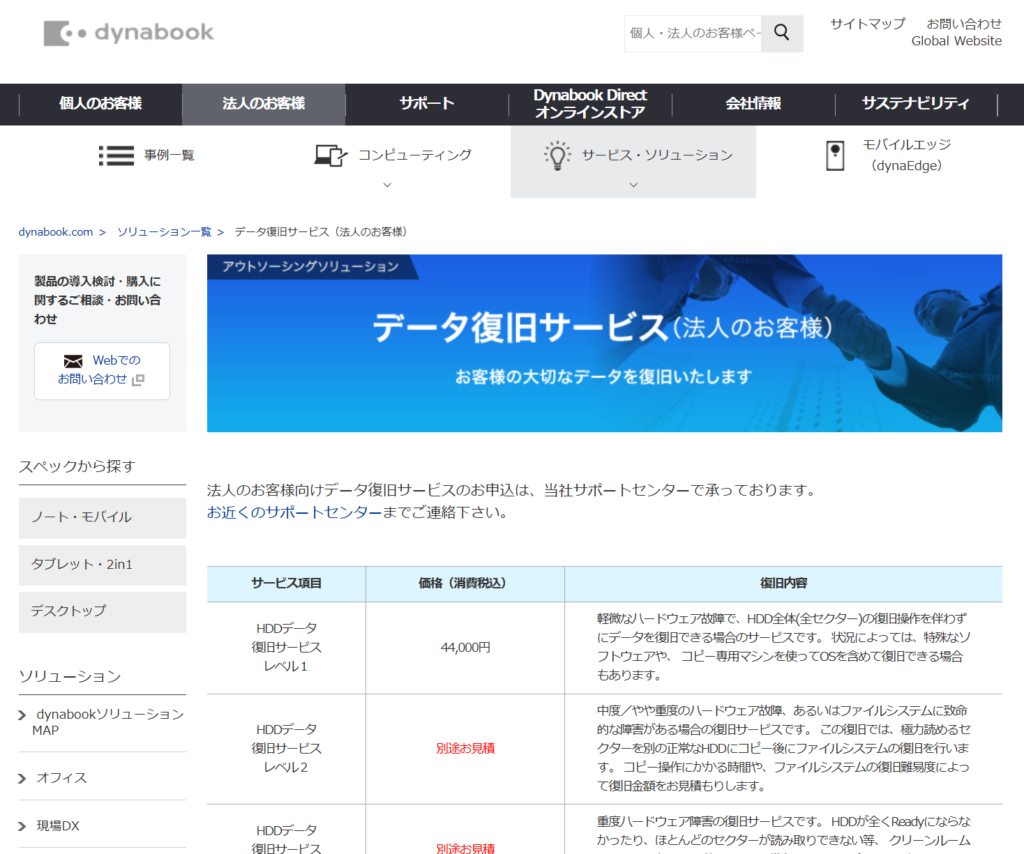
Task: Open the サステナビリティ menu item
Action: click(915, 104)
